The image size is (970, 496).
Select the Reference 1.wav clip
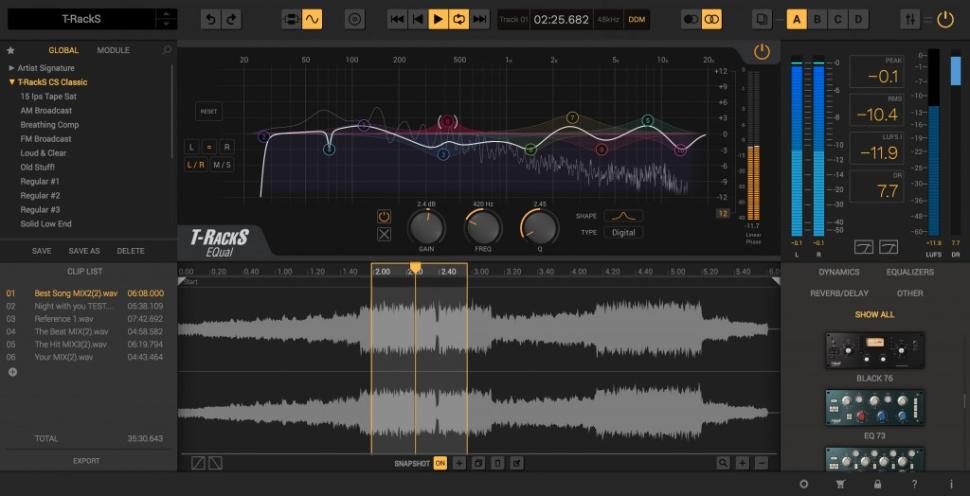tap(85, 319)
